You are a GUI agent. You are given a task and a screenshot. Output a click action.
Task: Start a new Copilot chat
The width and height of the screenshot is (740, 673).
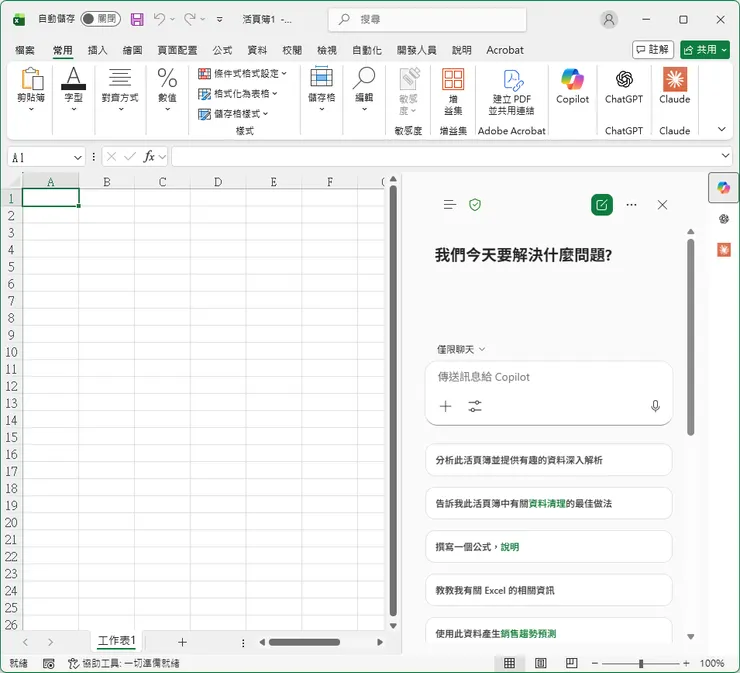click(602, 205)
